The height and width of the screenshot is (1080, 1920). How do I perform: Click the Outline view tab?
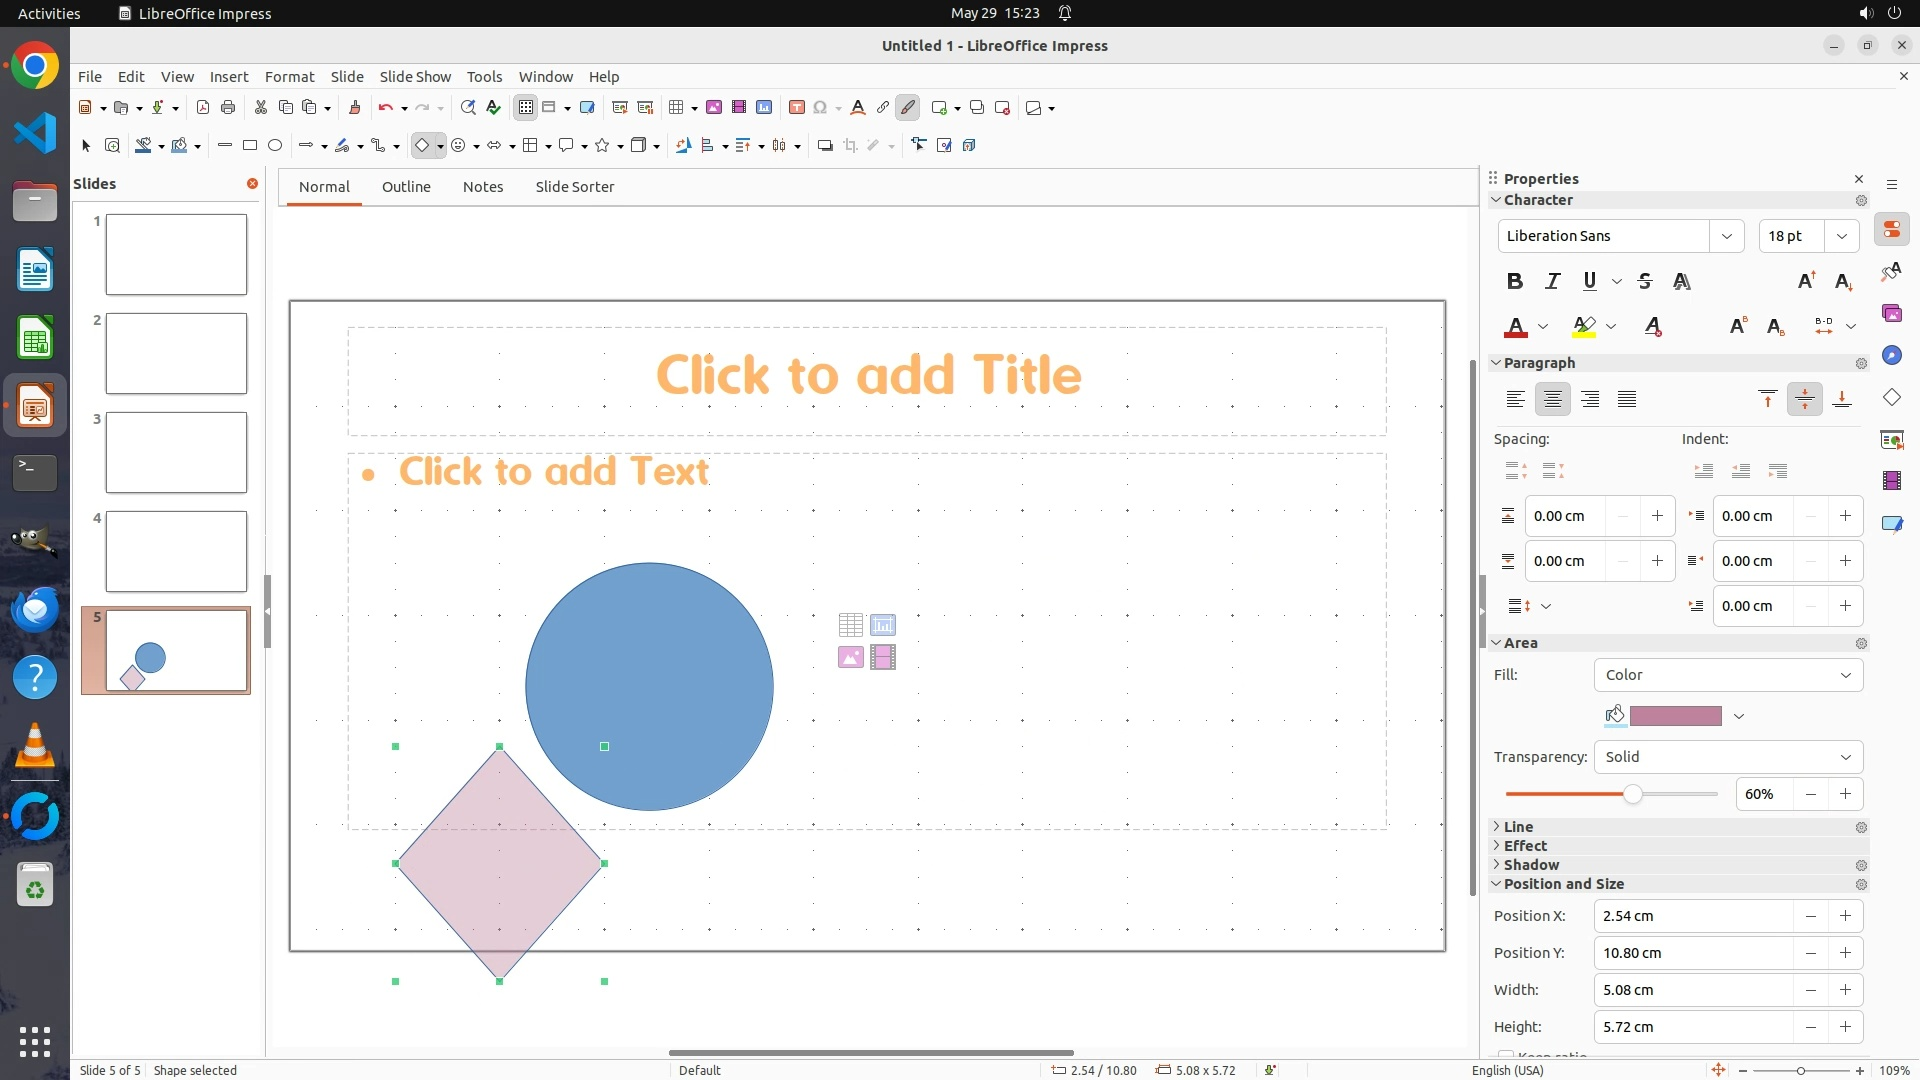(x=406, y=187)
